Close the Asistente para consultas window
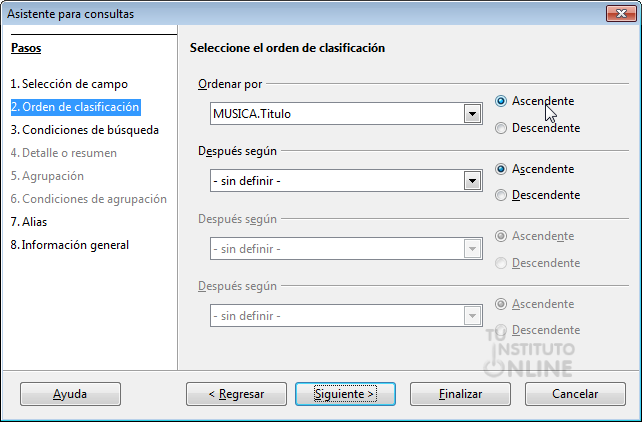This screenshot has width=642, height=422. pos(621,14)
